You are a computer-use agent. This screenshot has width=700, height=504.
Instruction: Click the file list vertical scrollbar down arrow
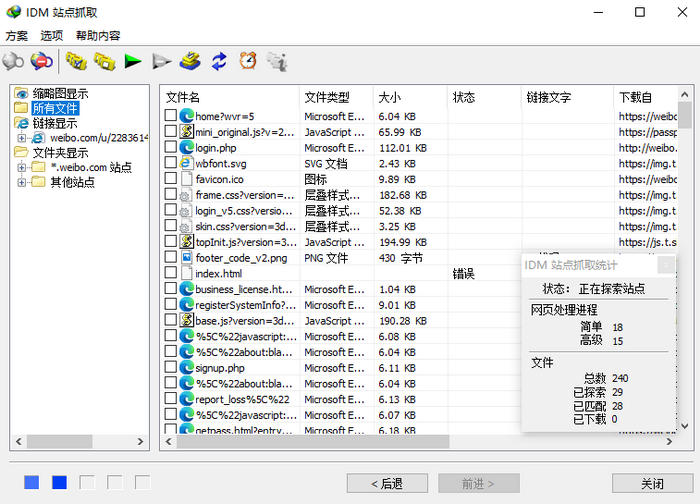pyautogui.click(x=684, y=426)
